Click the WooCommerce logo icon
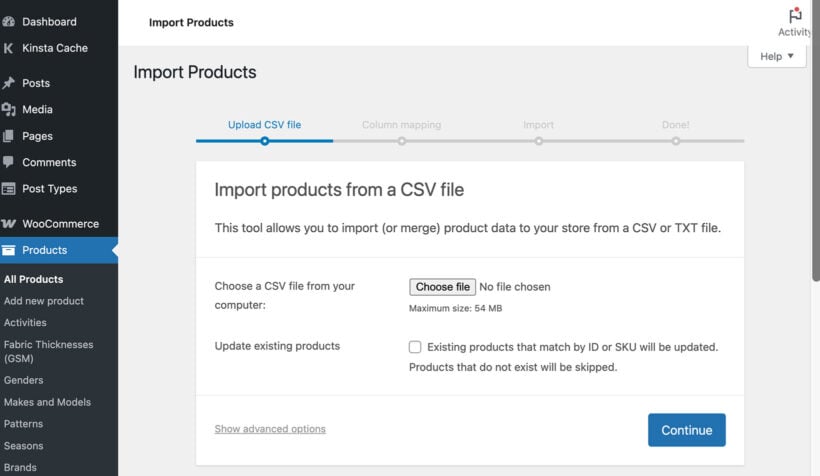The height and width of the screenshot is (476, 820). pos(9,224)
